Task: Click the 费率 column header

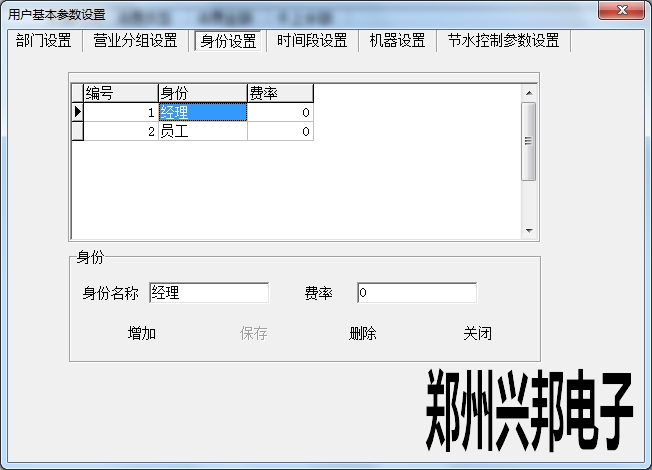Action: 280,93
